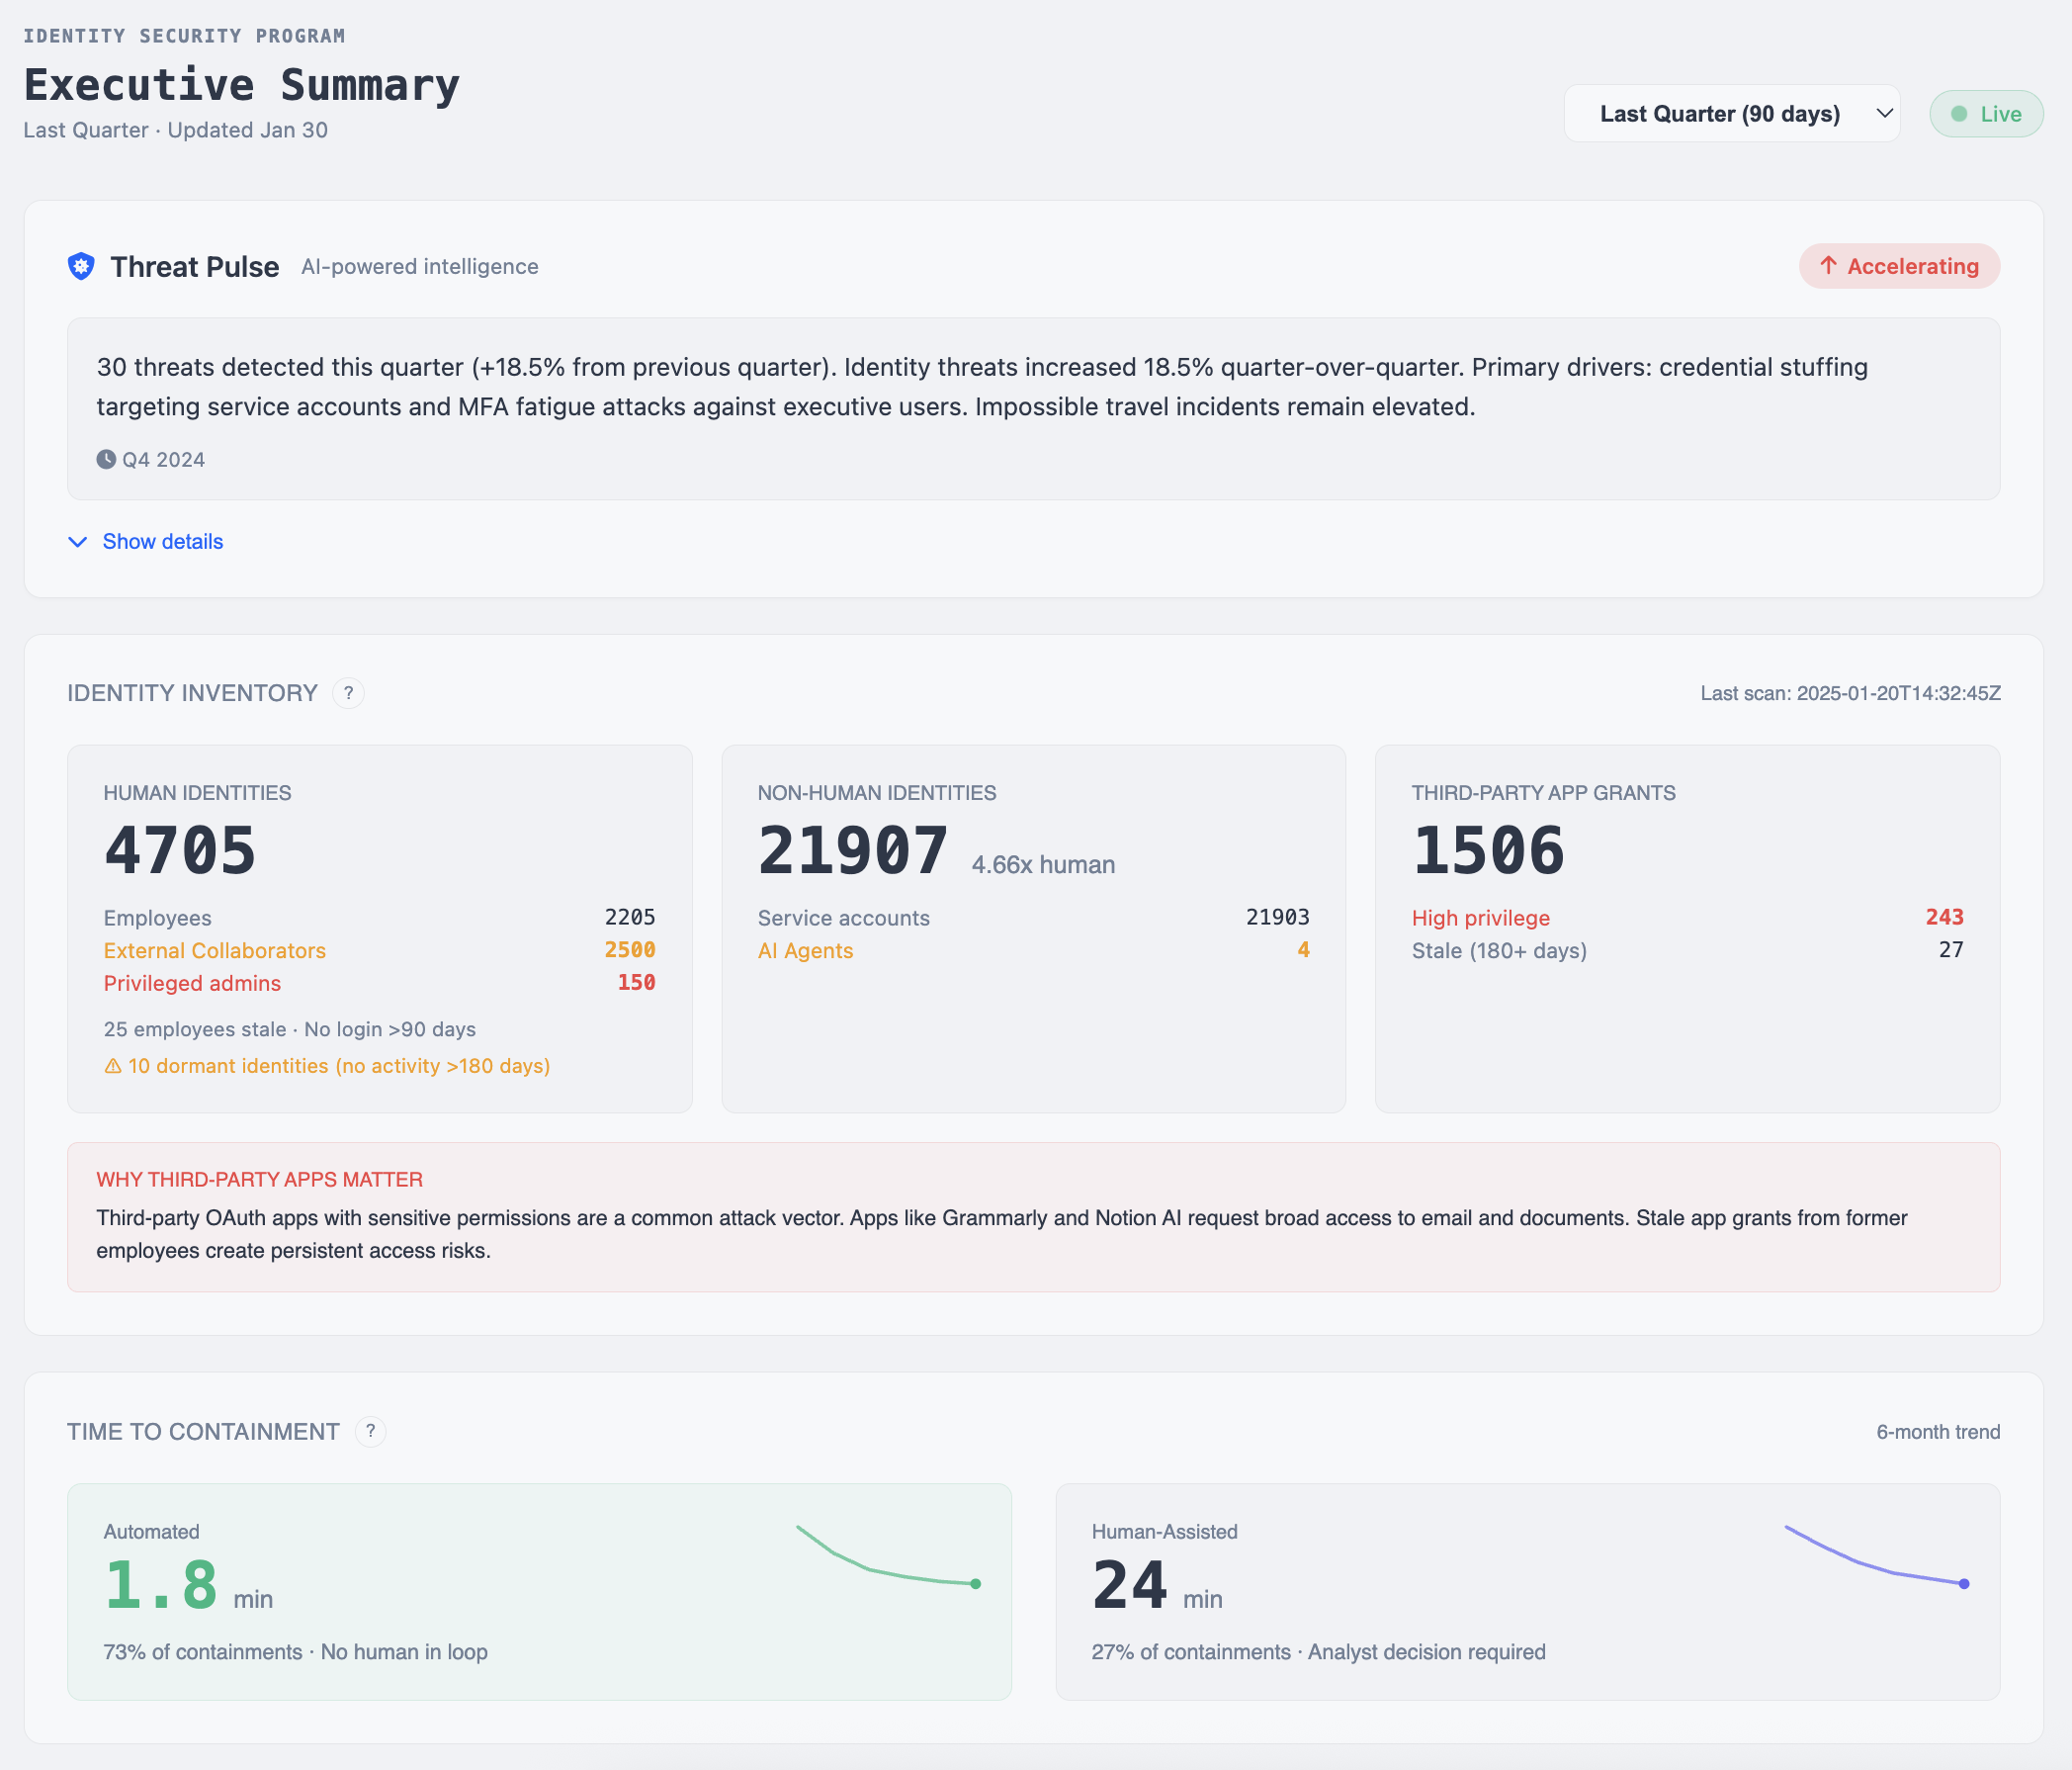Toggle the green dot in Live badge
The image size is (2072, 1770).
(x=1962, y=113)
